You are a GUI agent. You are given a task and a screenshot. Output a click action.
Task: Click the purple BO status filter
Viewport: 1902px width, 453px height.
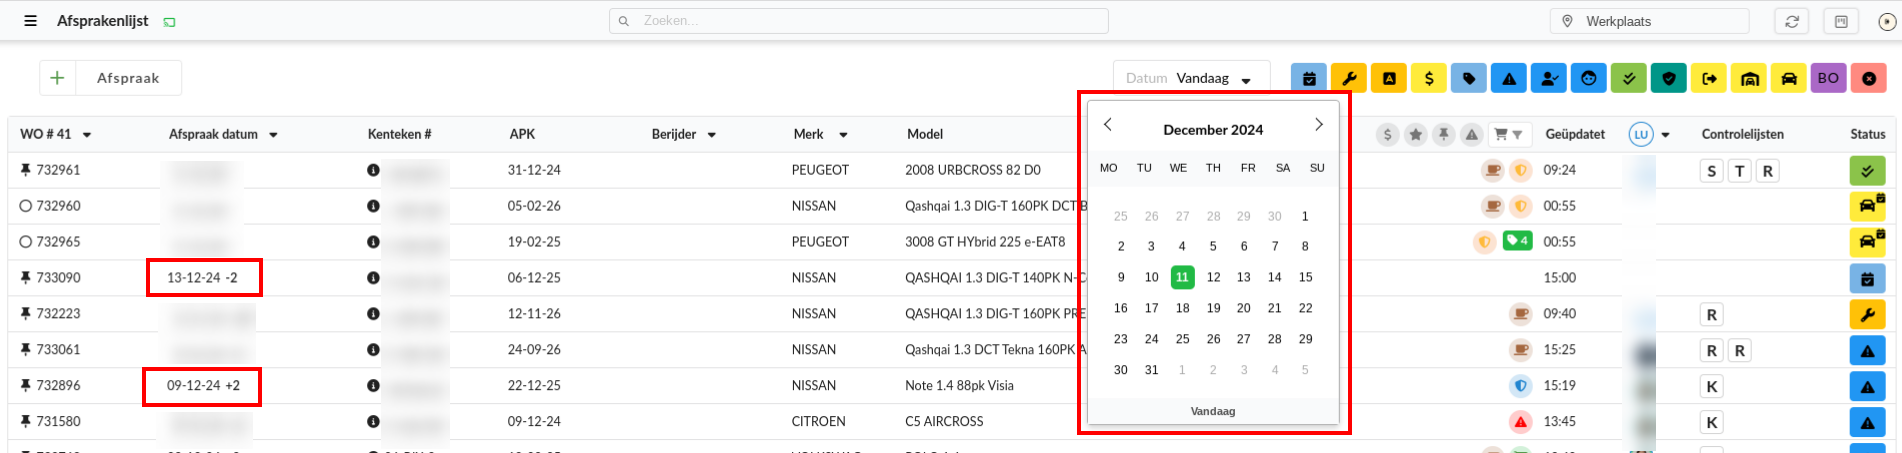pyautogui.click(x=1828, y=78)
